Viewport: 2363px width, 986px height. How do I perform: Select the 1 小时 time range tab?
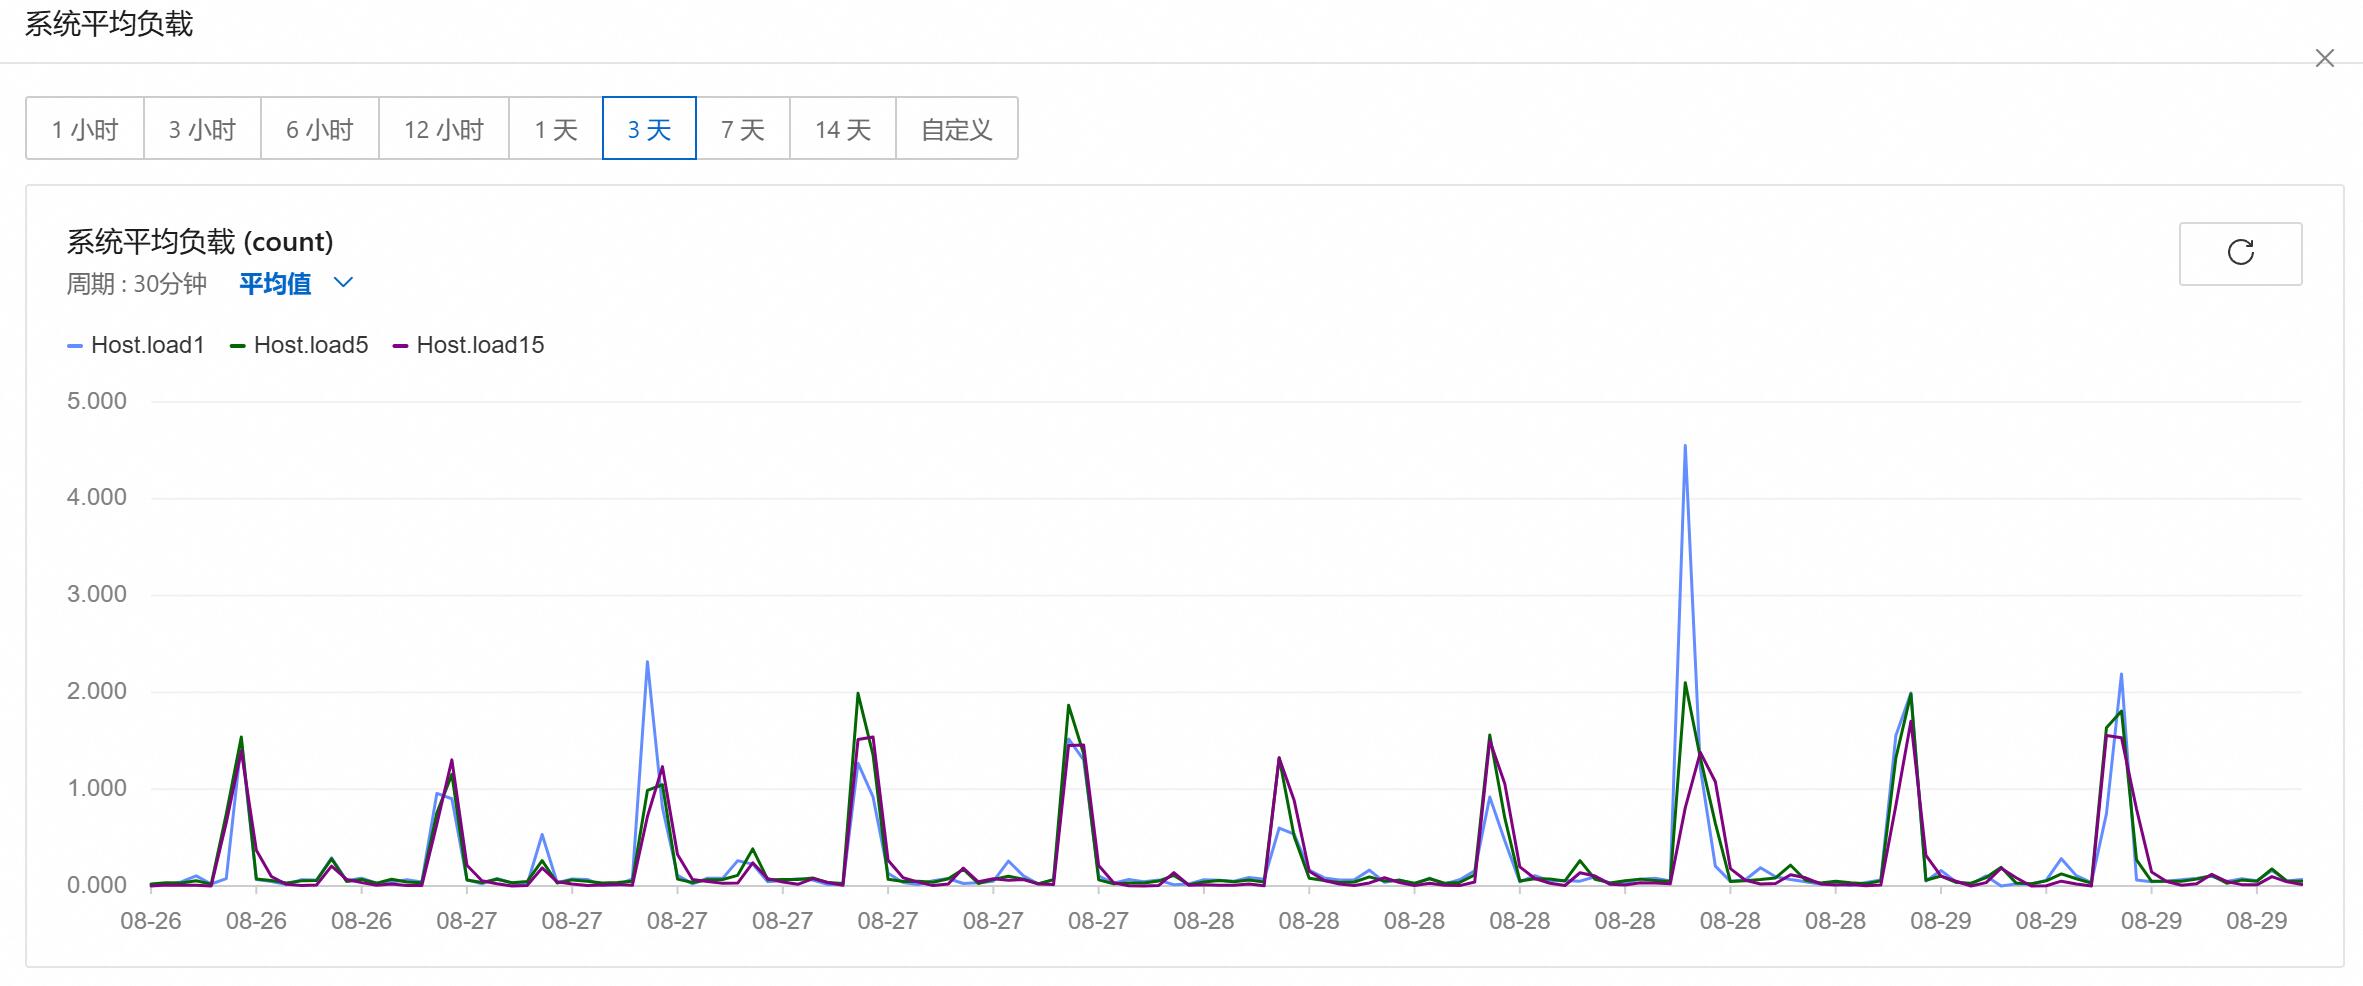coord(85,129)
